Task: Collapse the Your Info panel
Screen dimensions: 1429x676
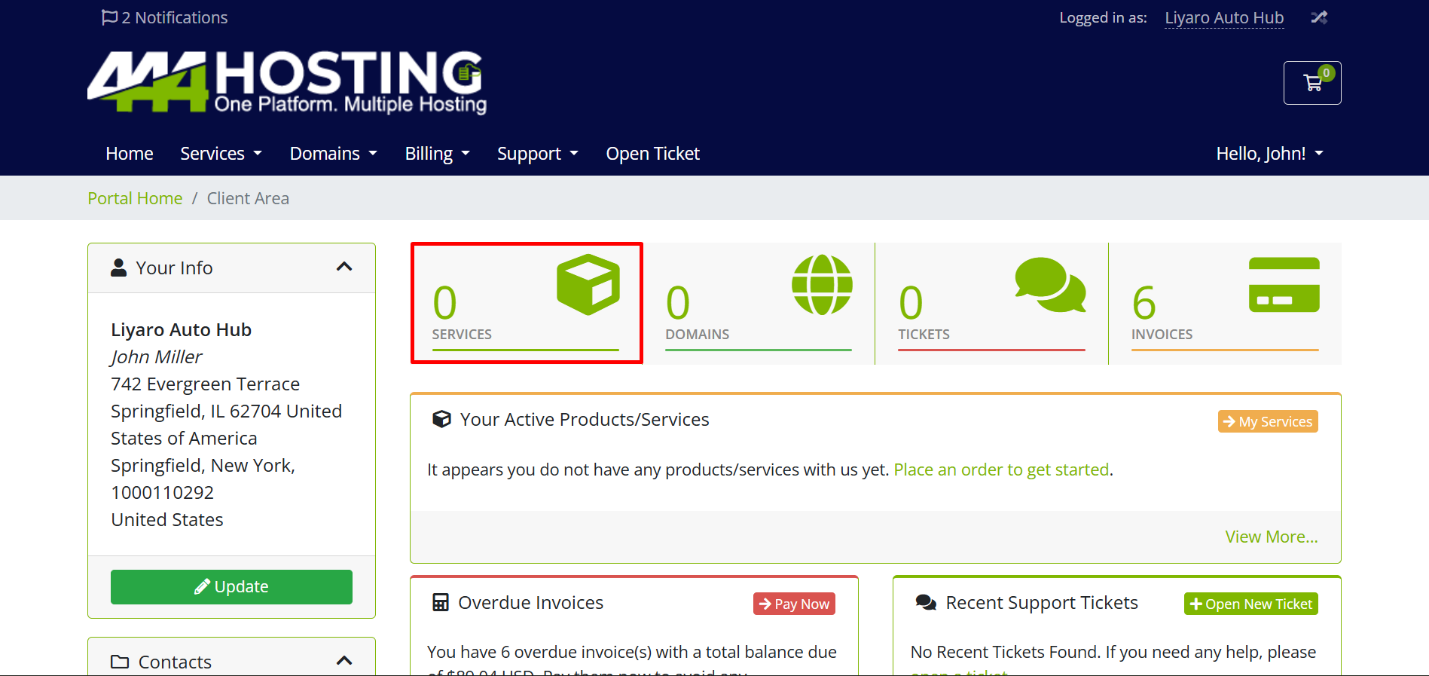Action: coord(344,267)
